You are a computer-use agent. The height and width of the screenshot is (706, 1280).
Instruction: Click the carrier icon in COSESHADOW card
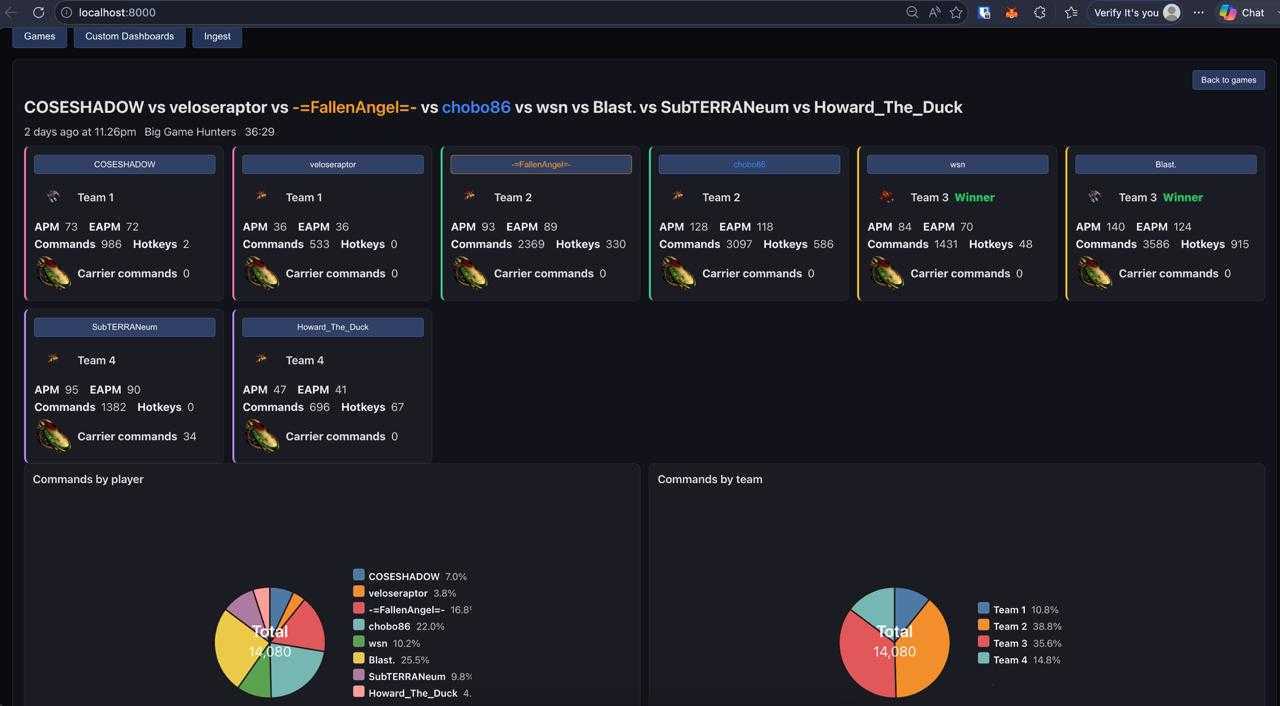point(53,273)
